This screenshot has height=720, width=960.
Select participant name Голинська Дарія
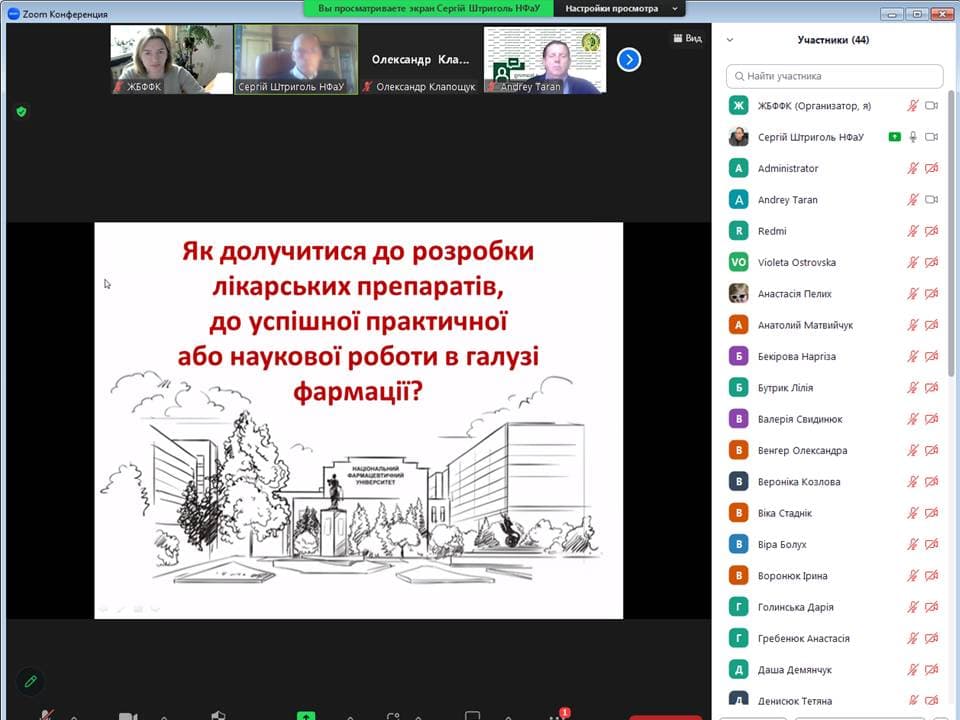(x=795, y=607)
